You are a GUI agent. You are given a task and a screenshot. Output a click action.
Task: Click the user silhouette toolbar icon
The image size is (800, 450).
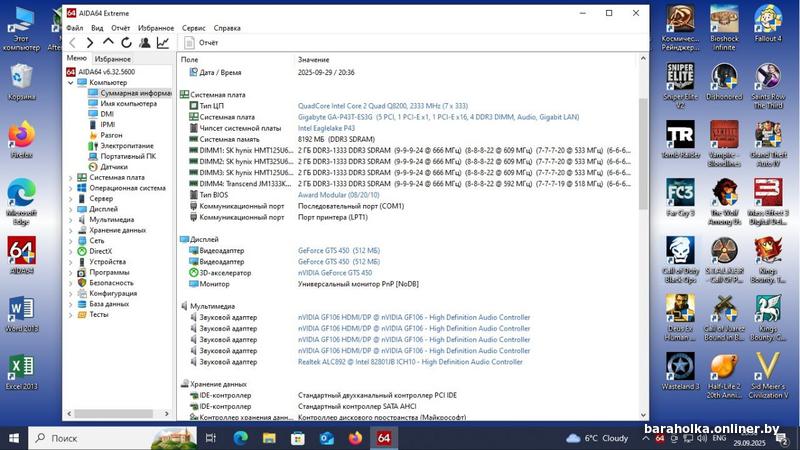coord(145,43)
